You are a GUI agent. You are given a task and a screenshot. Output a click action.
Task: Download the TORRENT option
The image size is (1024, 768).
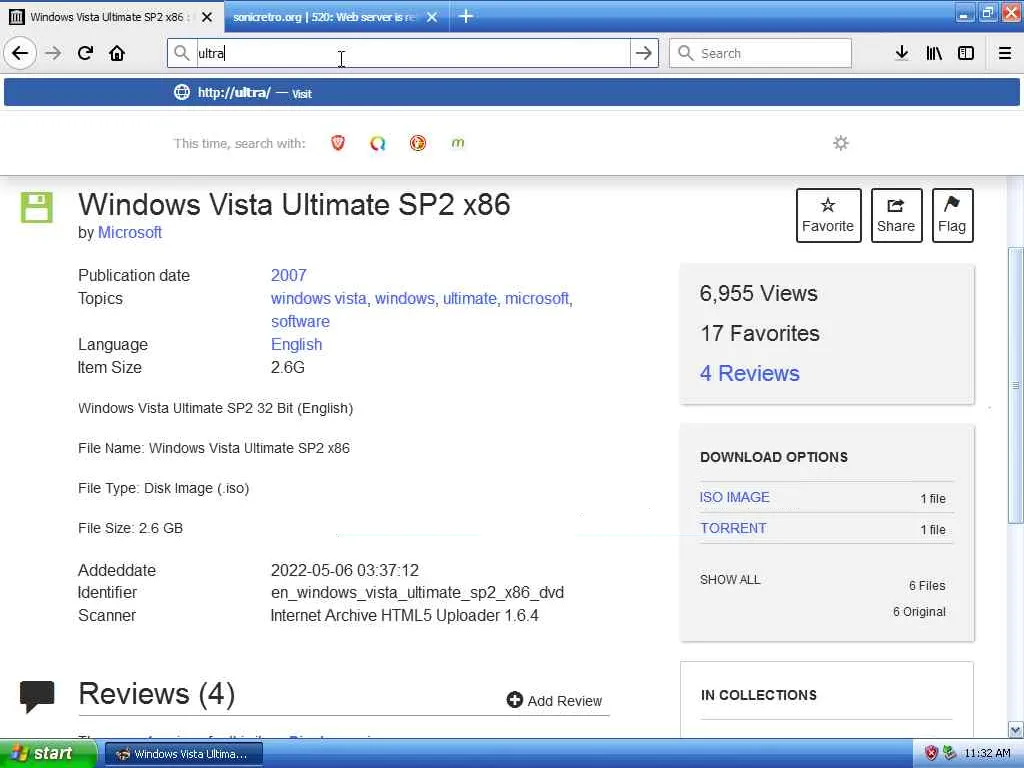point(733,528)
